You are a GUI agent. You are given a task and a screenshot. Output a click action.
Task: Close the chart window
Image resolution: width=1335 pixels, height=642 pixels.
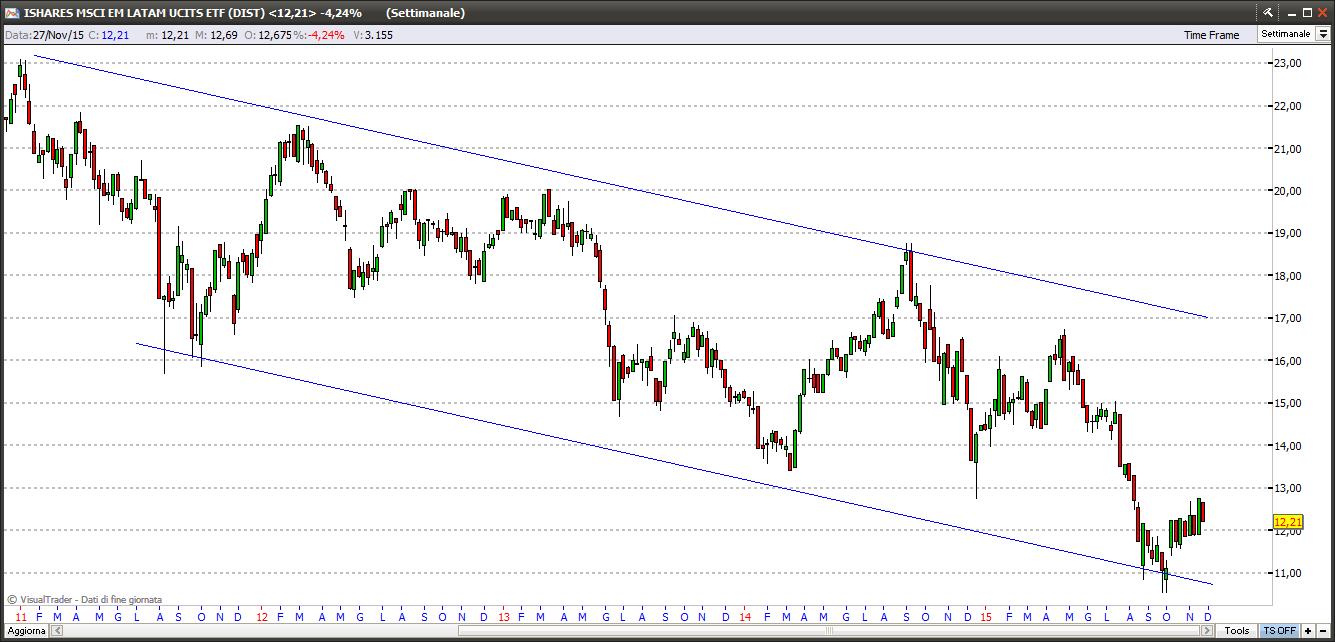(1322, 12)
